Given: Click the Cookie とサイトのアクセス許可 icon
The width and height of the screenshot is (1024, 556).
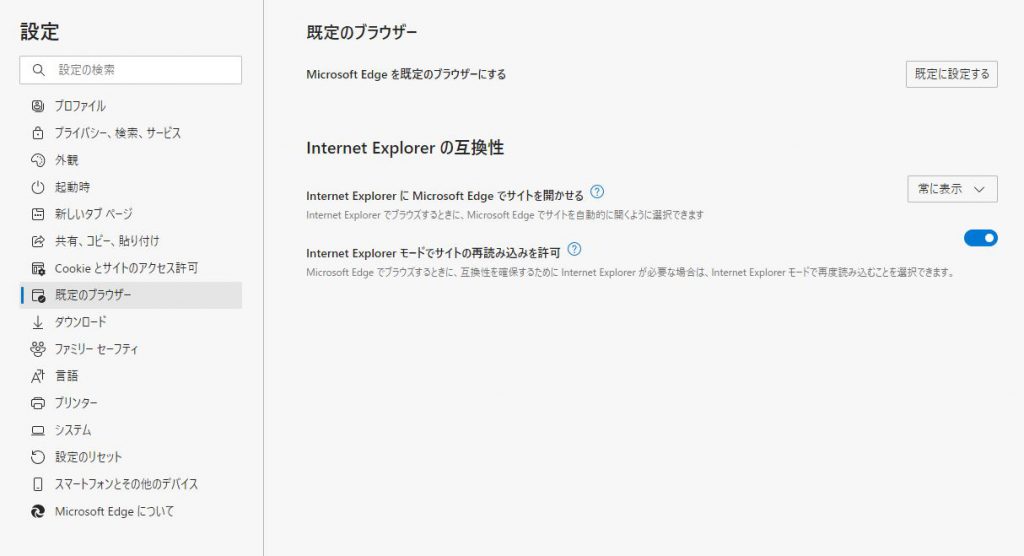Looking at the screenshot, I should click(38, 268).
